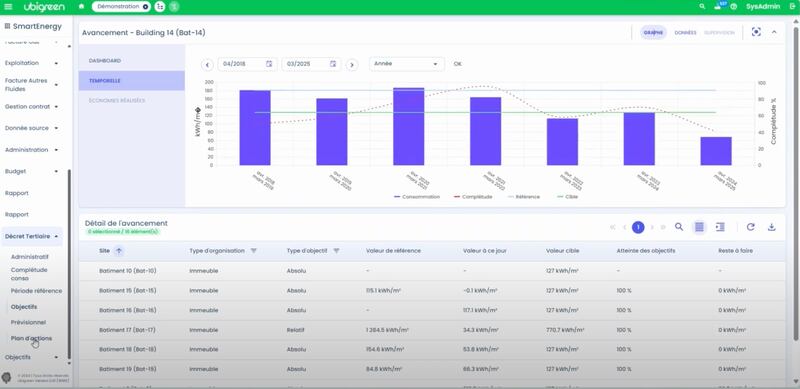Toggle Complétude series in chart legend

coord(472,197)
